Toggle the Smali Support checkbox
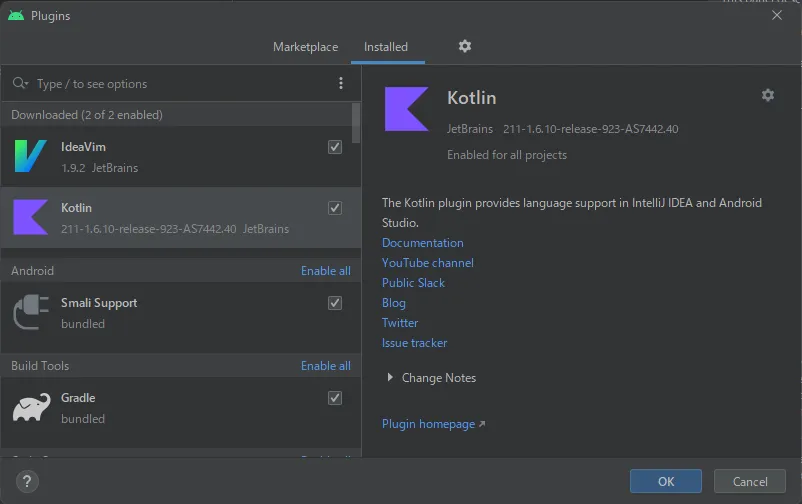Image resolution: width=802 pixels, height=504 pixels. click(335, 303)
